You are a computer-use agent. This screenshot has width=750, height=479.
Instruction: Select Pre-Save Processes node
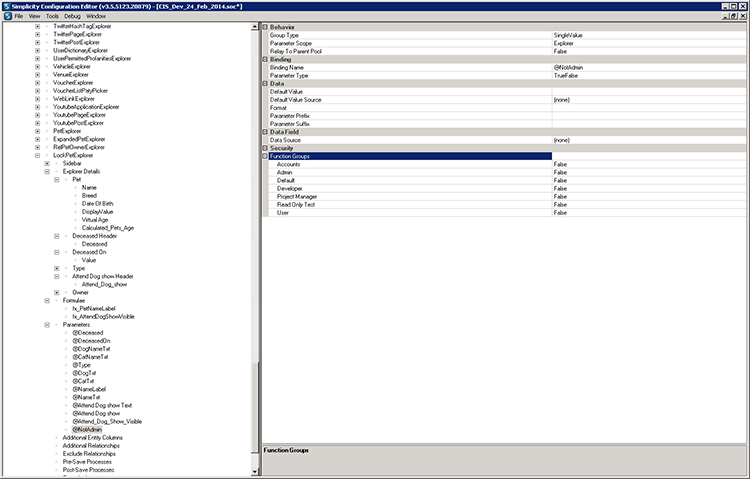(87, 462)
